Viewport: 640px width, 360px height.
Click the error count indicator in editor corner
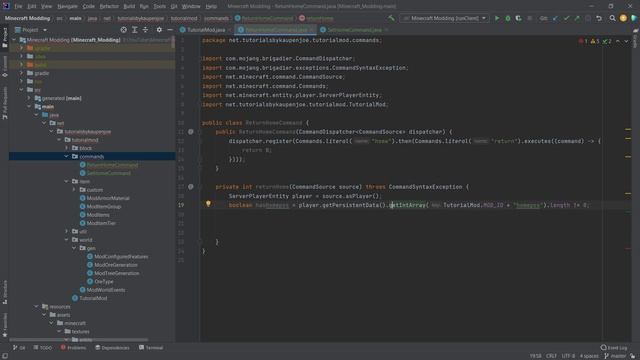[x=583, y=41]
